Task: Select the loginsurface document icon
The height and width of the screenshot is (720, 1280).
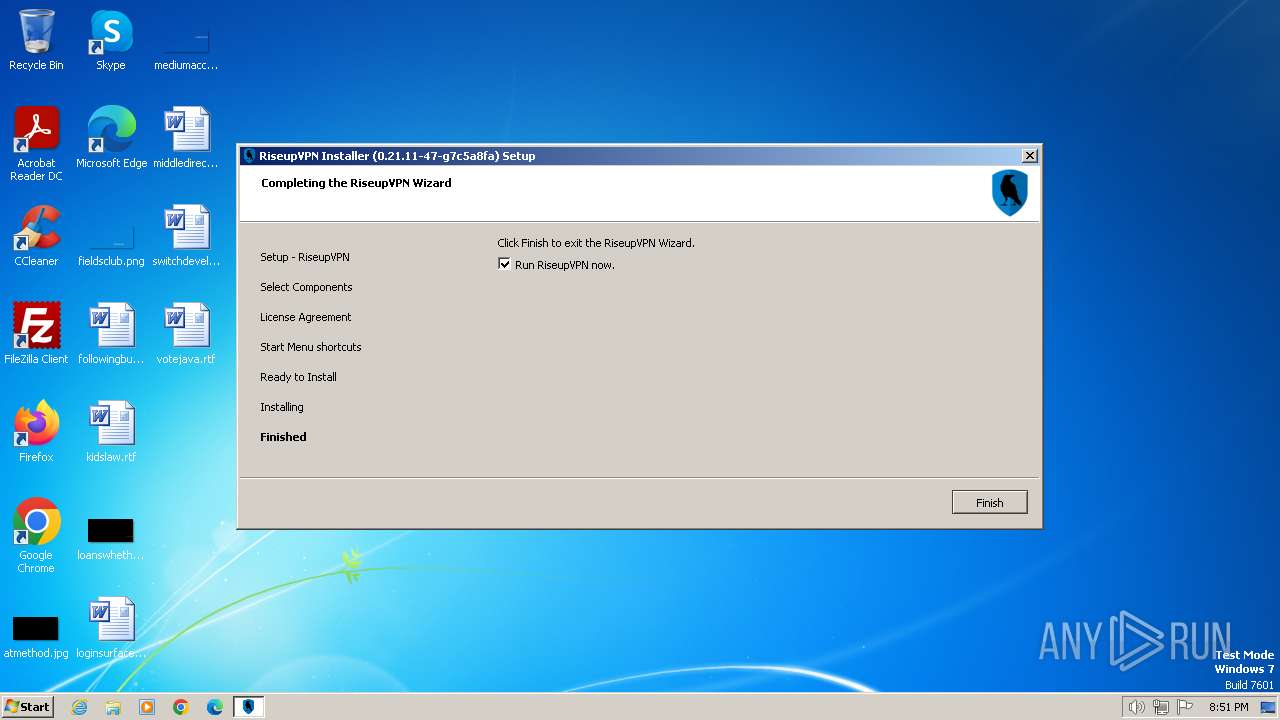Action: pos(111,628)
